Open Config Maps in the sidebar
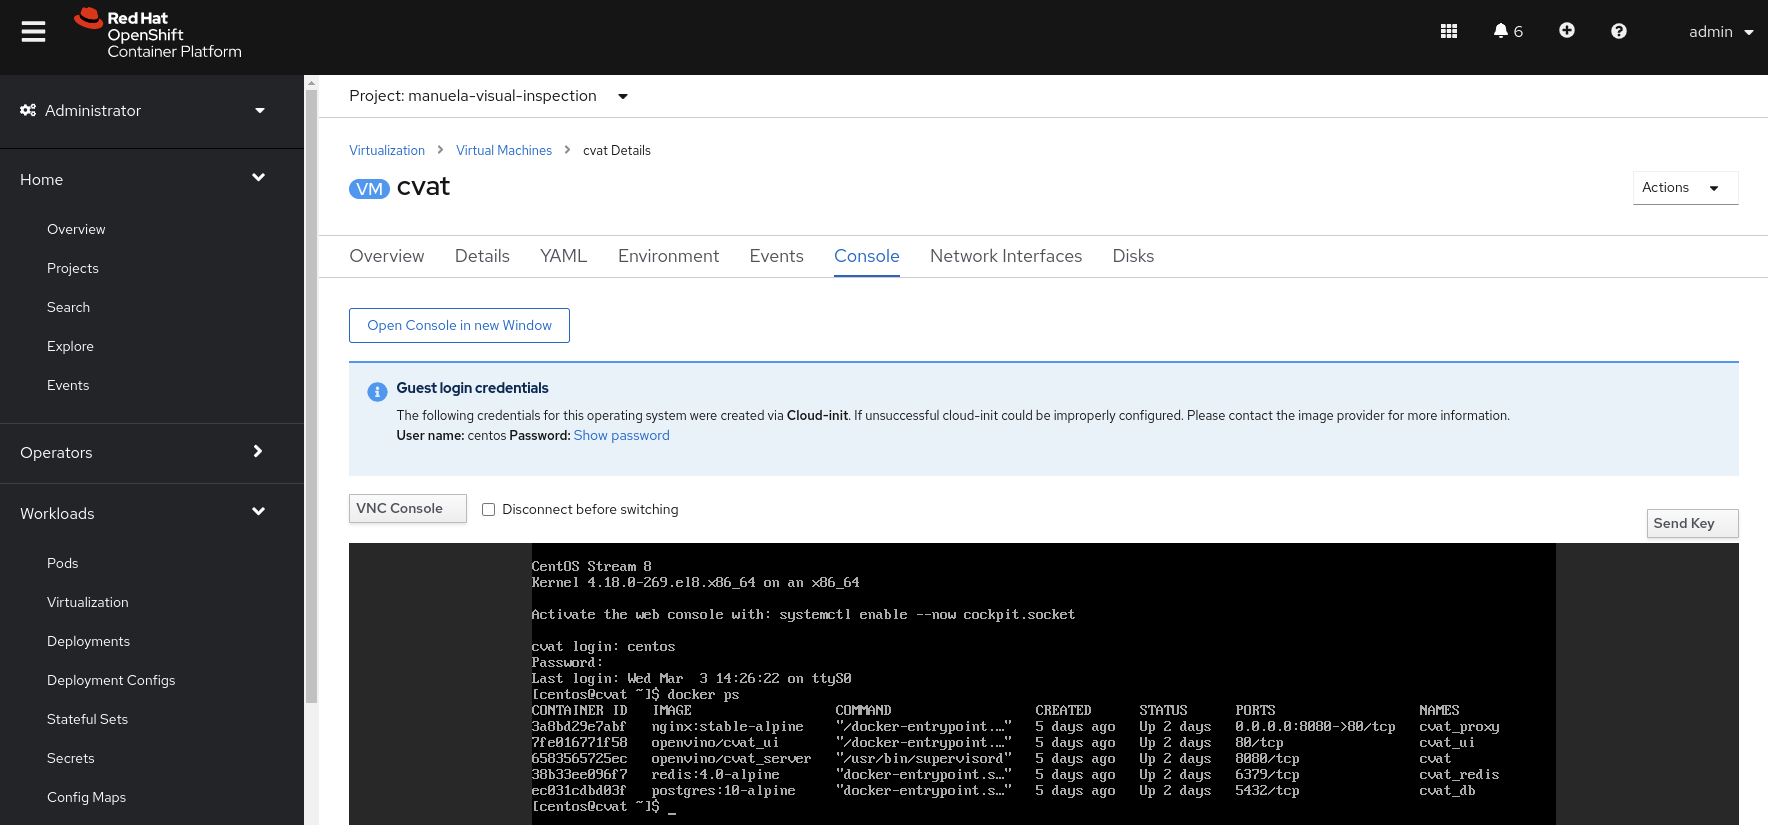1768x825 pixels. [86, 797]
